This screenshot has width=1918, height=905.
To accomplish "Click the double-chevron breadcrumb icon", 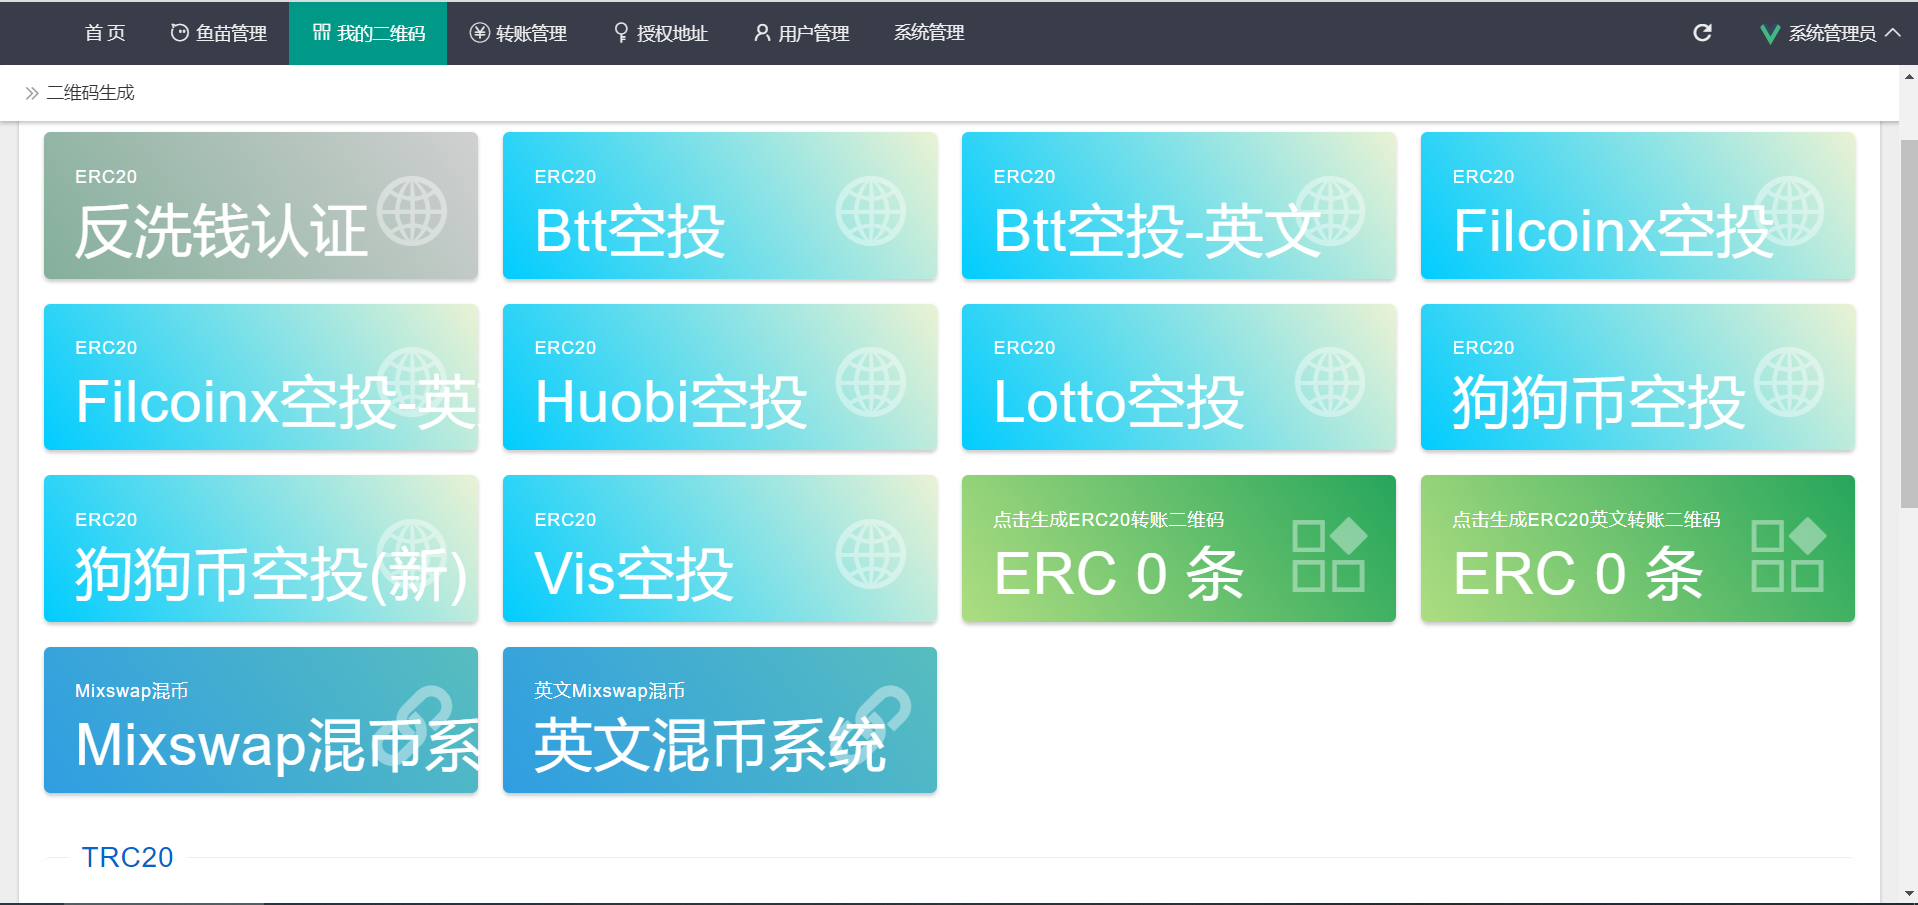I will pyautogui.click(x=32, y=93).
